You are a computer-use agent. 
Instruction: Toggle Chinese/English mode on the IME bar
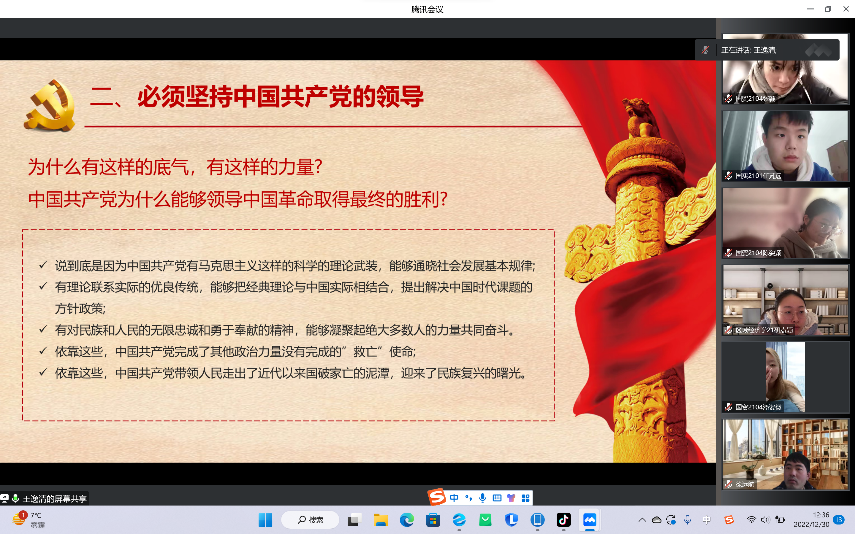[454, 497]
